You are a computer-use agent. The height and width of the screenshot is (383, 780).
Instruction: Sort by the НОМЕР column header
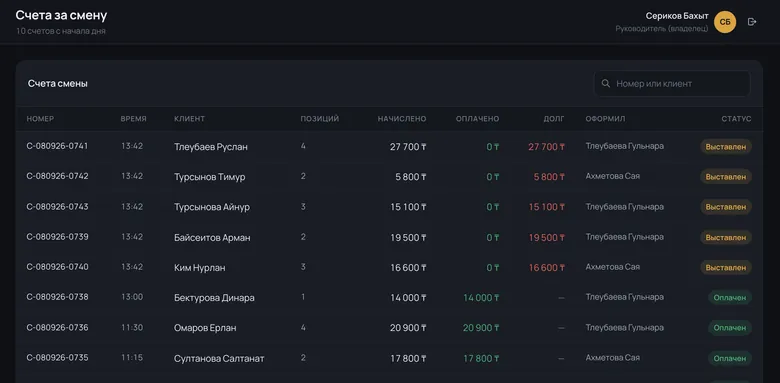(x=40, y=119)
